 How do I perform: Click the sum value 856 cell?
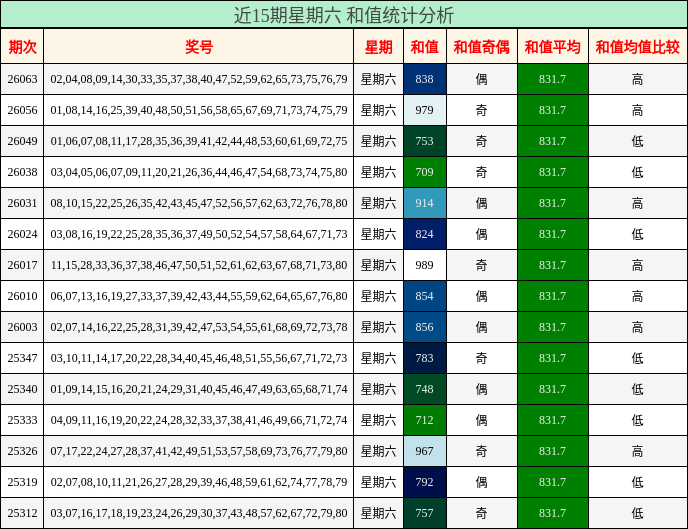pos(425,327)
